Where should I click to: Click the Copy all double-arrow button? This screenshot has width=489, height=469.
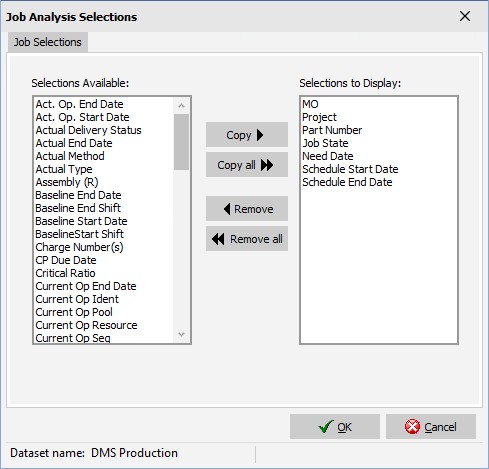click(247, 165)
